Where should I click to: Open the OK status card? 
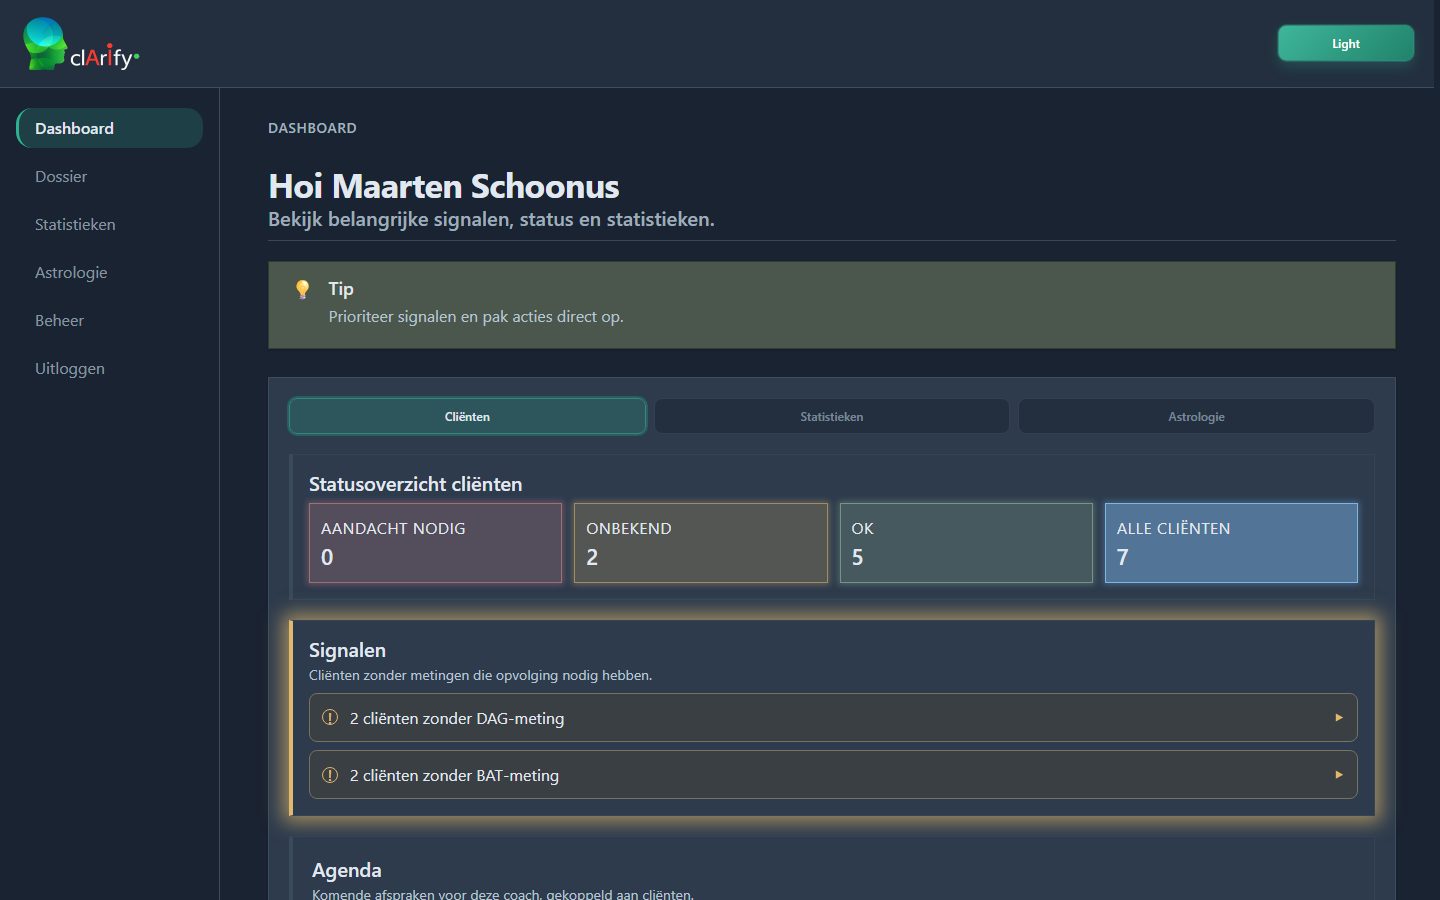click(x=966, y=543)
